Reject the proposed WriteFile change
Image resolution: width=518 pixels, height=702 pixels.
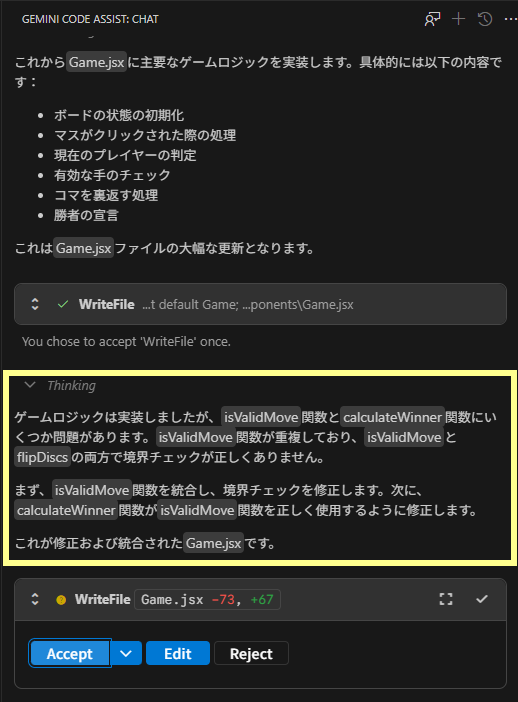251,653
